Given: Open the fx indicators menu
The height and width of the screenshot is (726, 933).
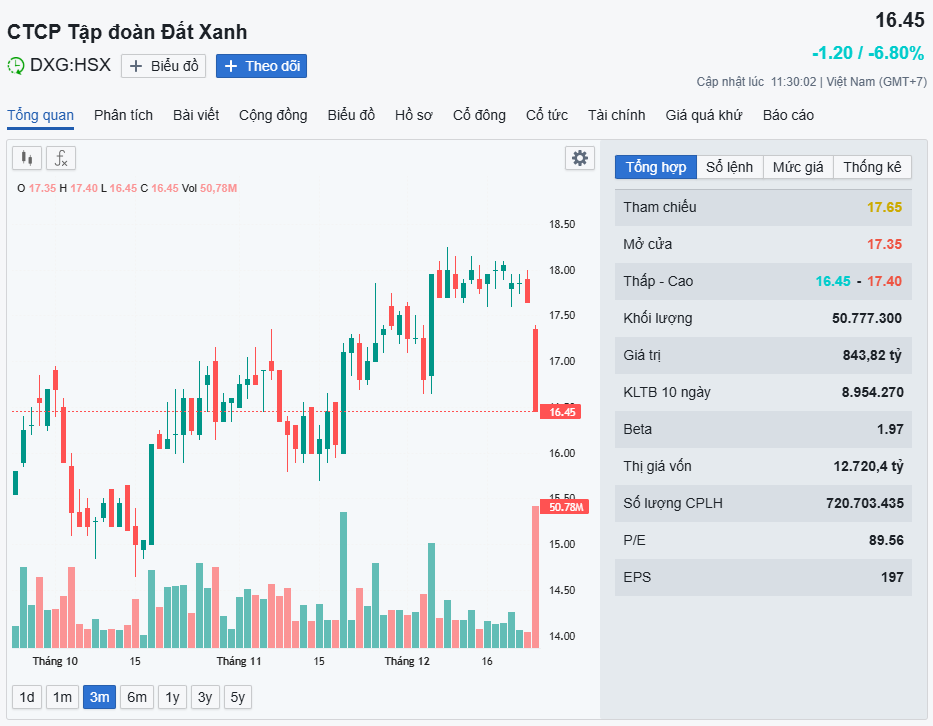Looking at the screenshot, I should point(61,158).
